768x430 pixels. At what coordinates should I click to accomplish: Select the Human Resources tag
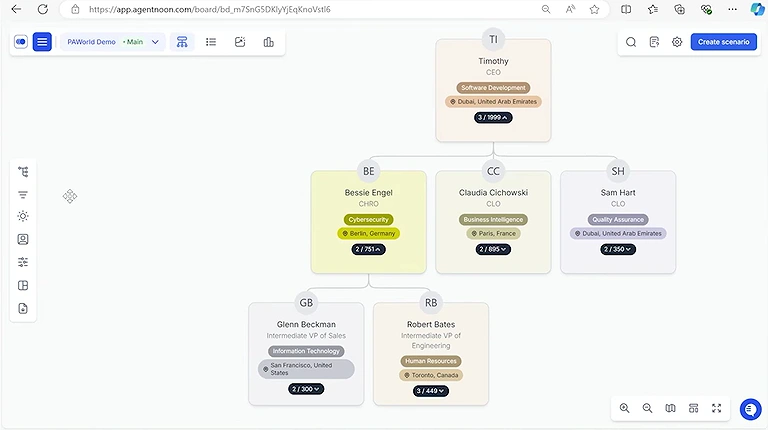click(x=431, y=361)
